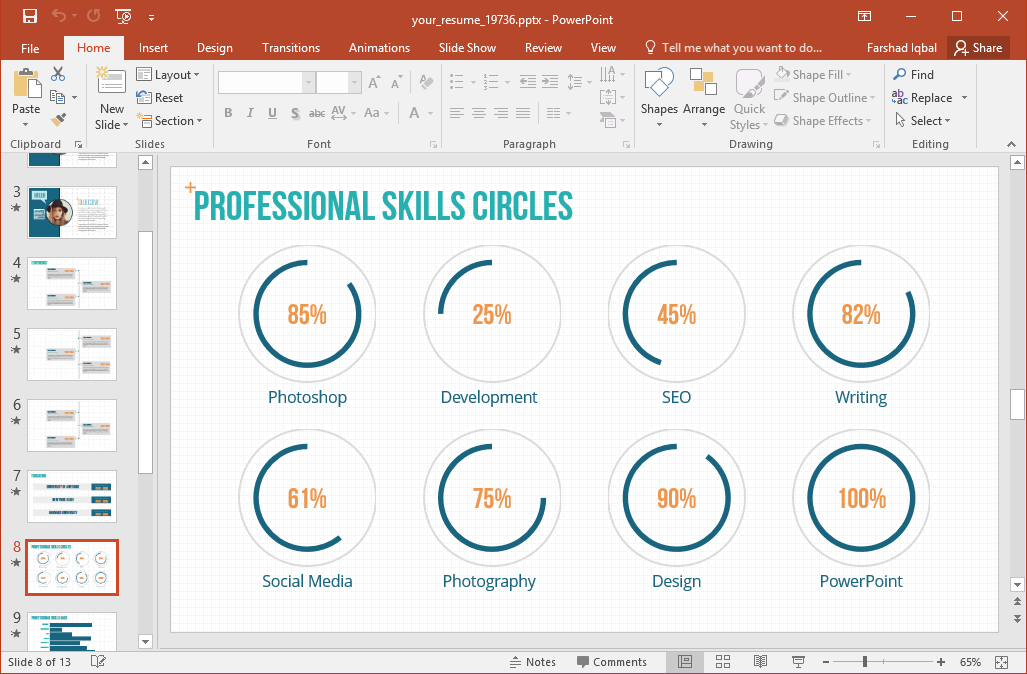
Task: Toggle Text Shadow formatting
Action: coord(295,113)
